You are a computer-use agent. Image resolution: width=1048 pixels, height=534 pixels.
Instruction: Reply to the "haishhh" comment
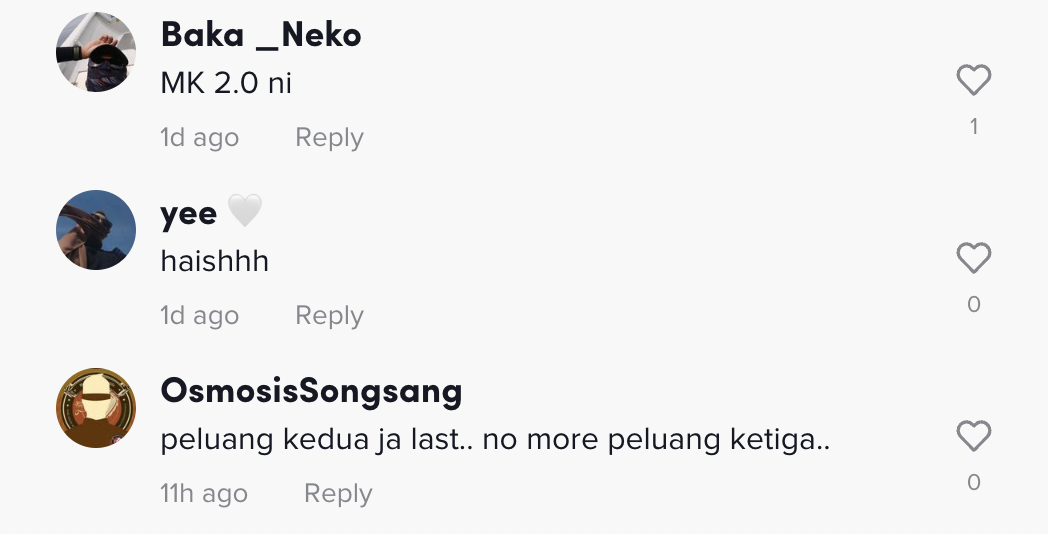coord(329,316)
